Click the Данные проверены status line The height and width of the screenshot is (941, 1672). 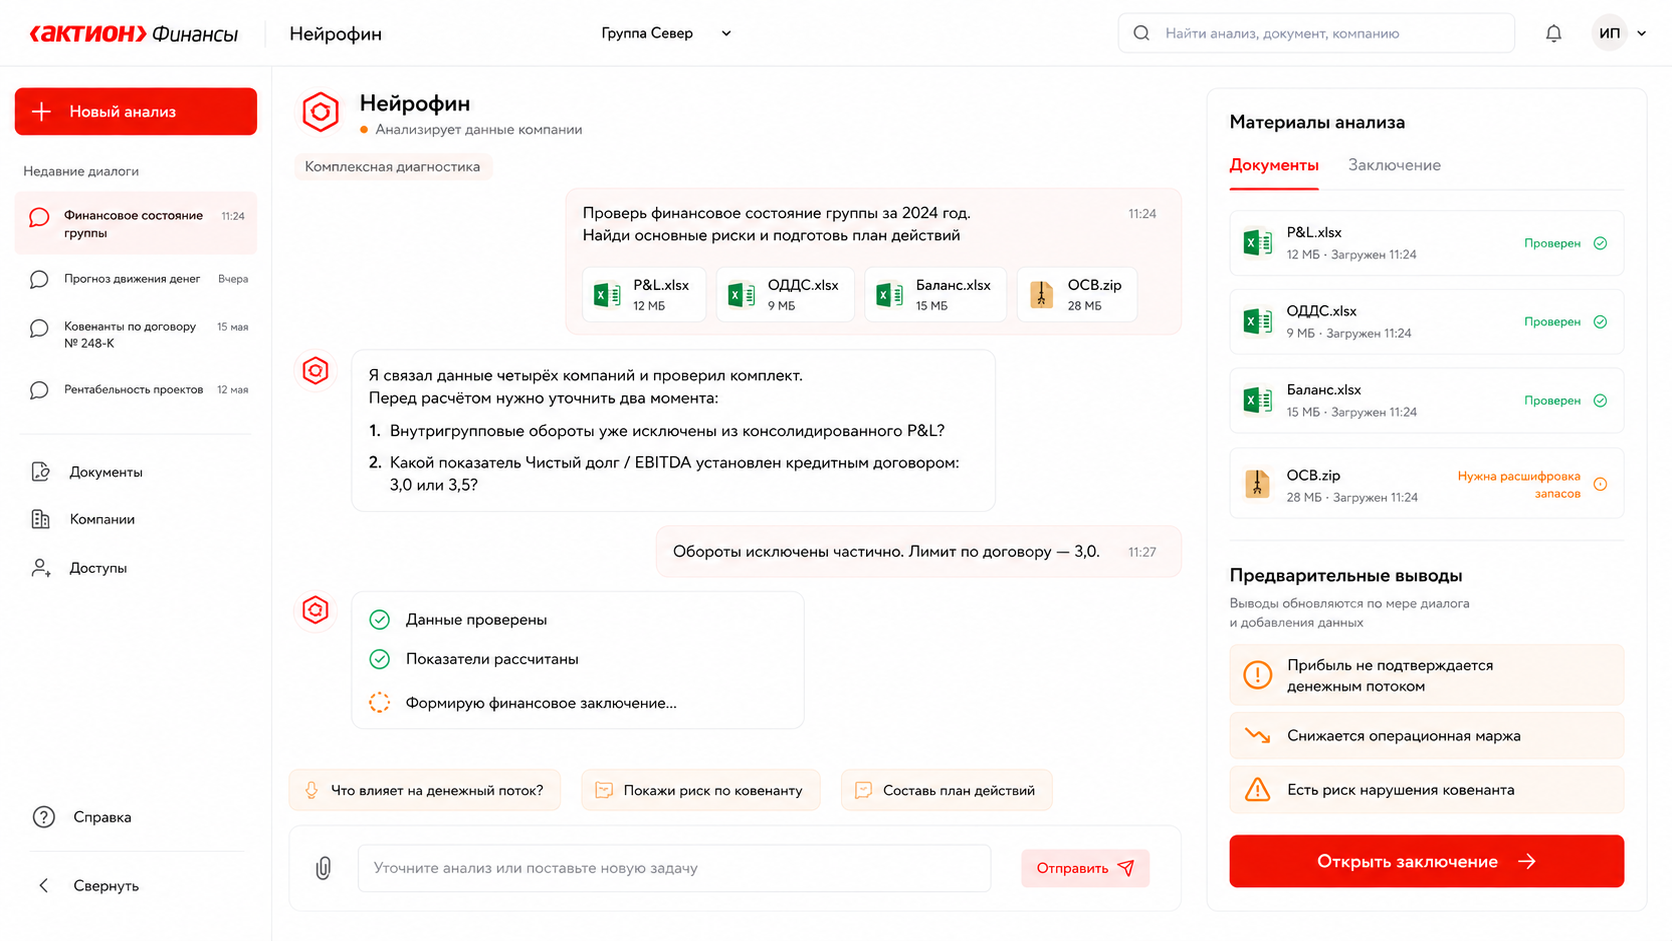476,620
